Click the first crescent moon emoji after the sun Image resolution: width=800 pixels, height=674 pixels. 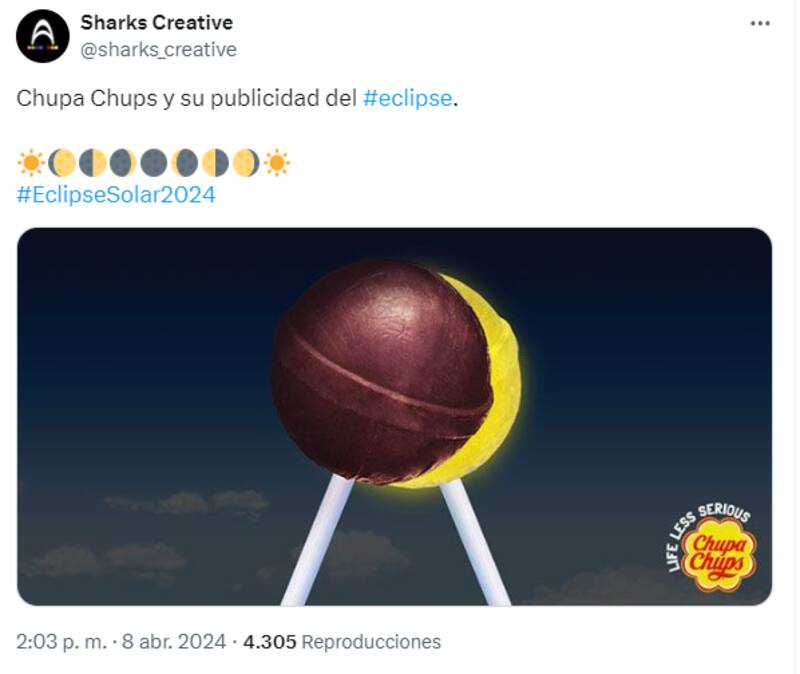click(62, 160)
